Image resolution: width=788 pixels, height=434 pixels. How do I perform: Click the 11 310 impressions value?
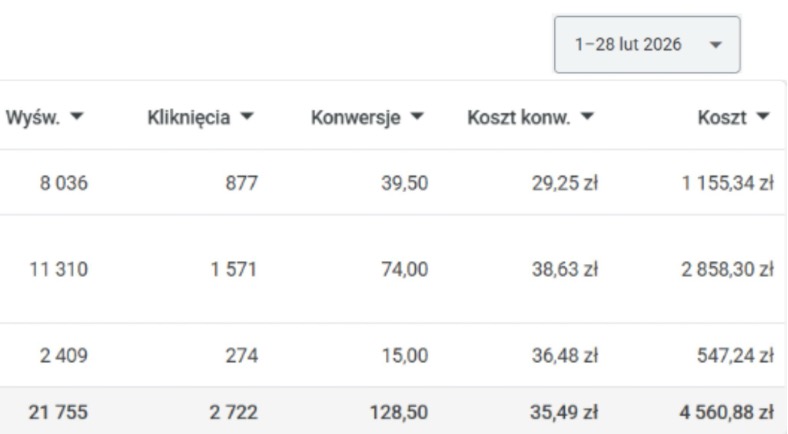tap(61, 269)
